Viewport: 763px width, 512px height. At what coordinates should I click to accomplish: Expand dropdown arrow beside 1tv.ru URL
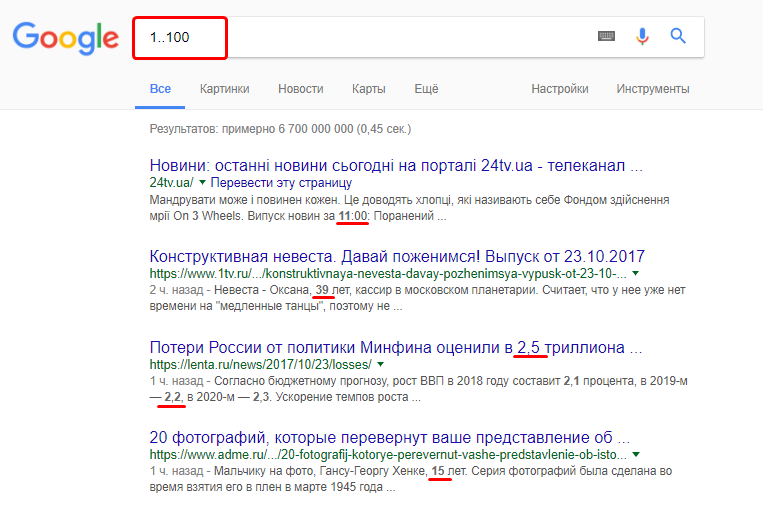click(636, 273)
